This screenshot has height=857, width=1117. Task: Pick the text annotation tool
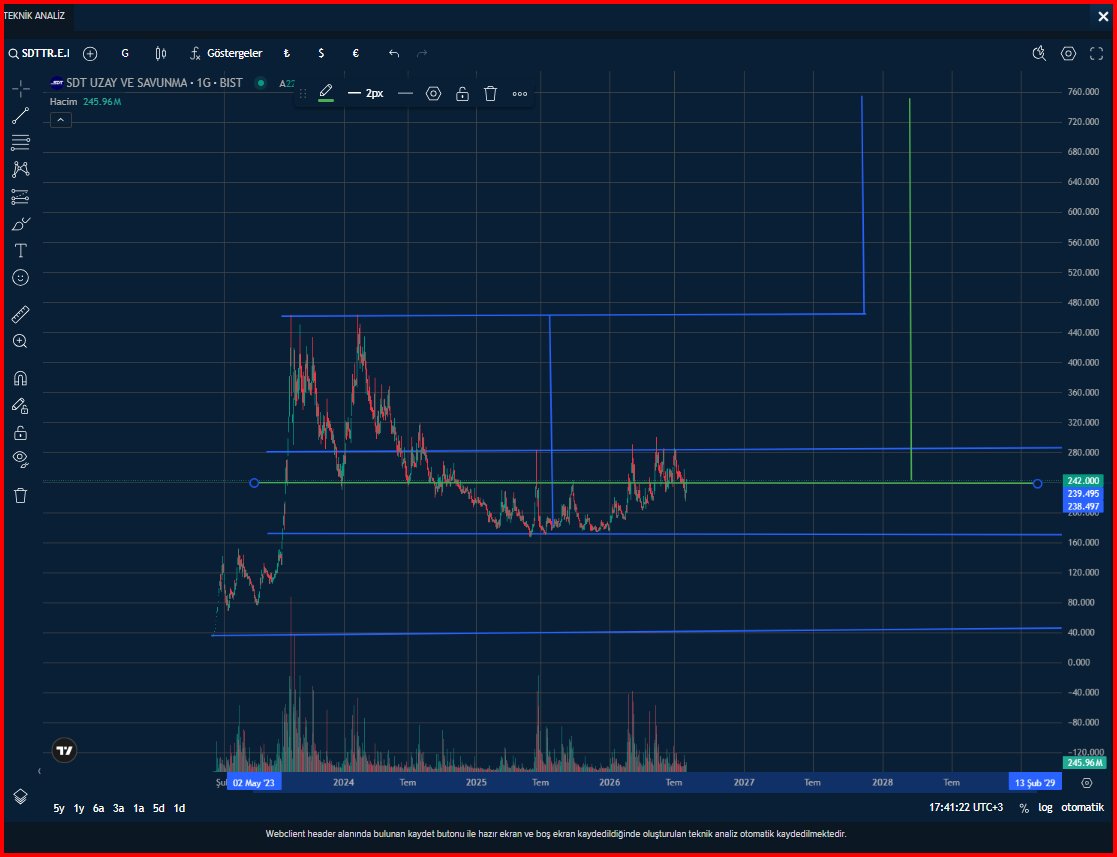pyautogui.click(x=21, y=251)
